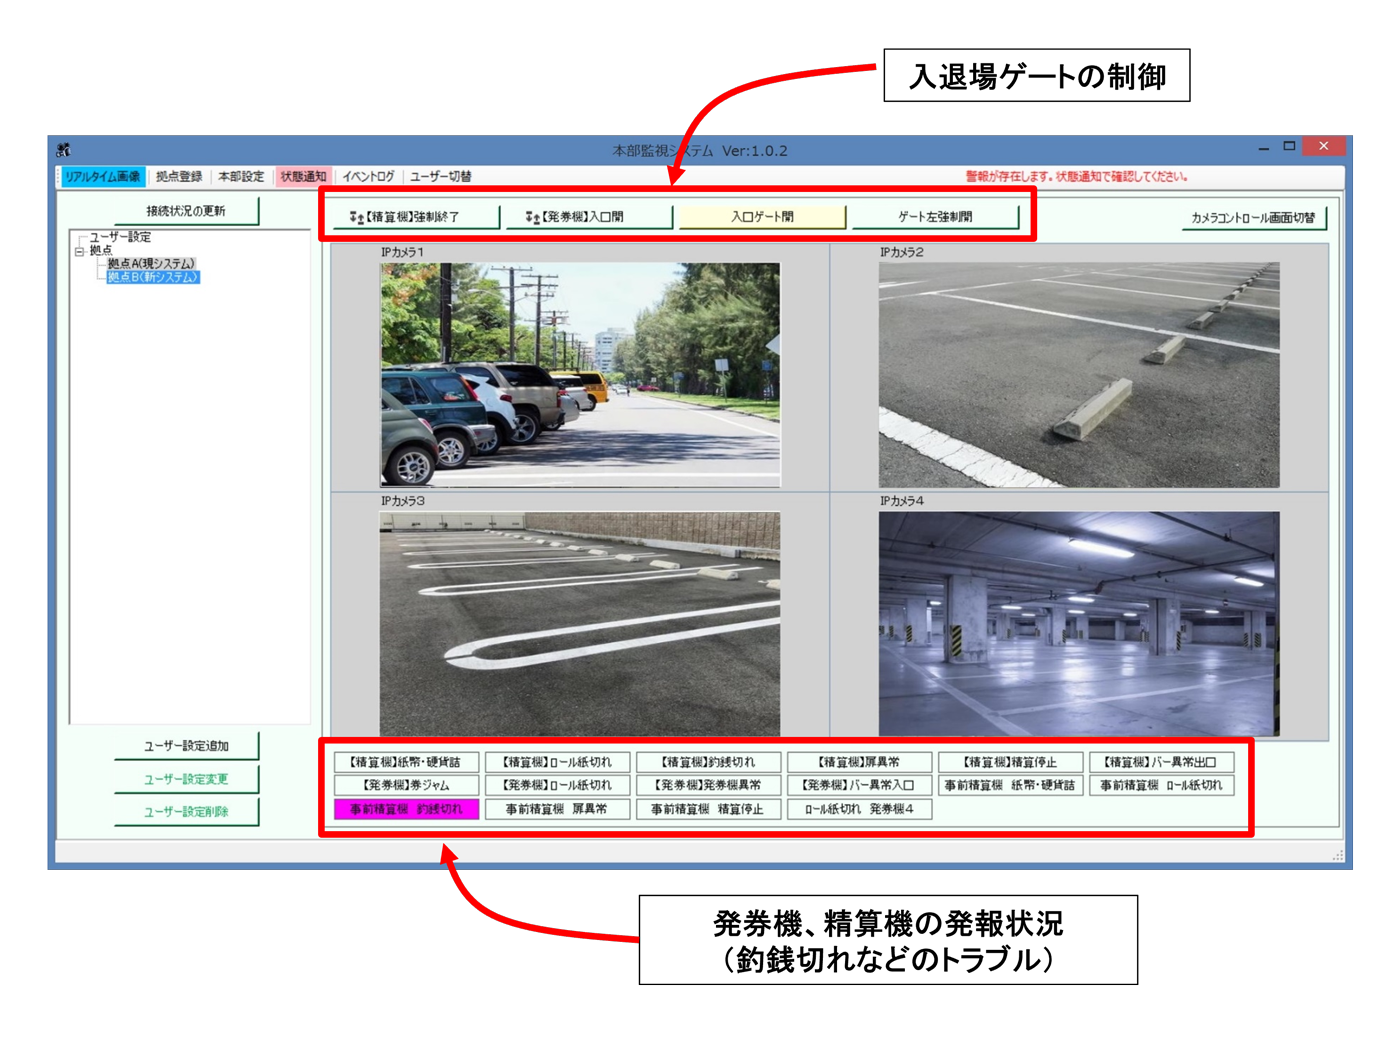Open the 本部設定 tab

tap(241, 177)
